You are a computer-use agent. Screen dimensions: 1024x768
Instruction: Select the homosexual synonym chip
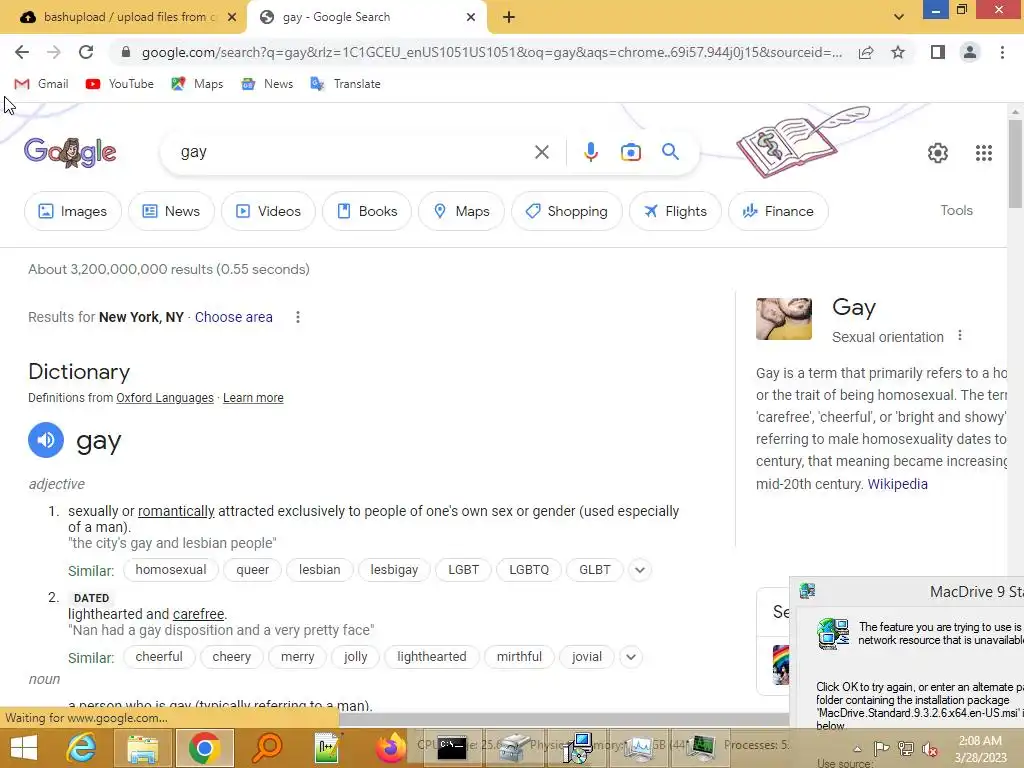coord(170,569)
